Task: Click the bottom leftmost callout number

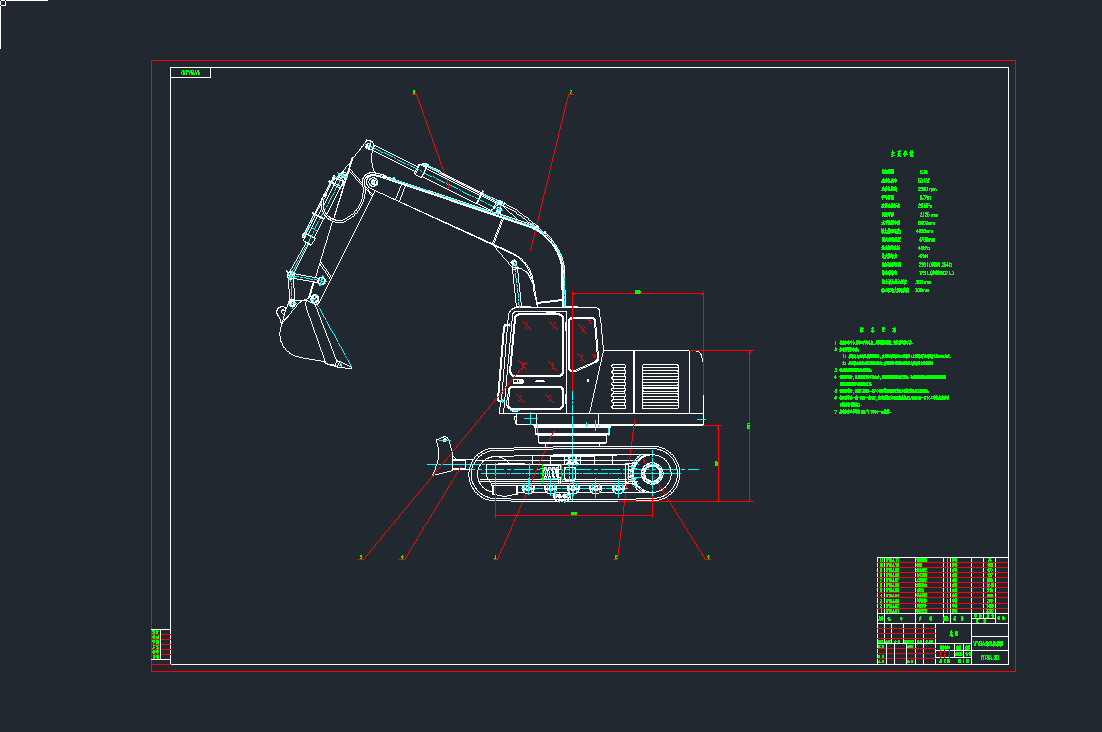Action: coord(361,557)
